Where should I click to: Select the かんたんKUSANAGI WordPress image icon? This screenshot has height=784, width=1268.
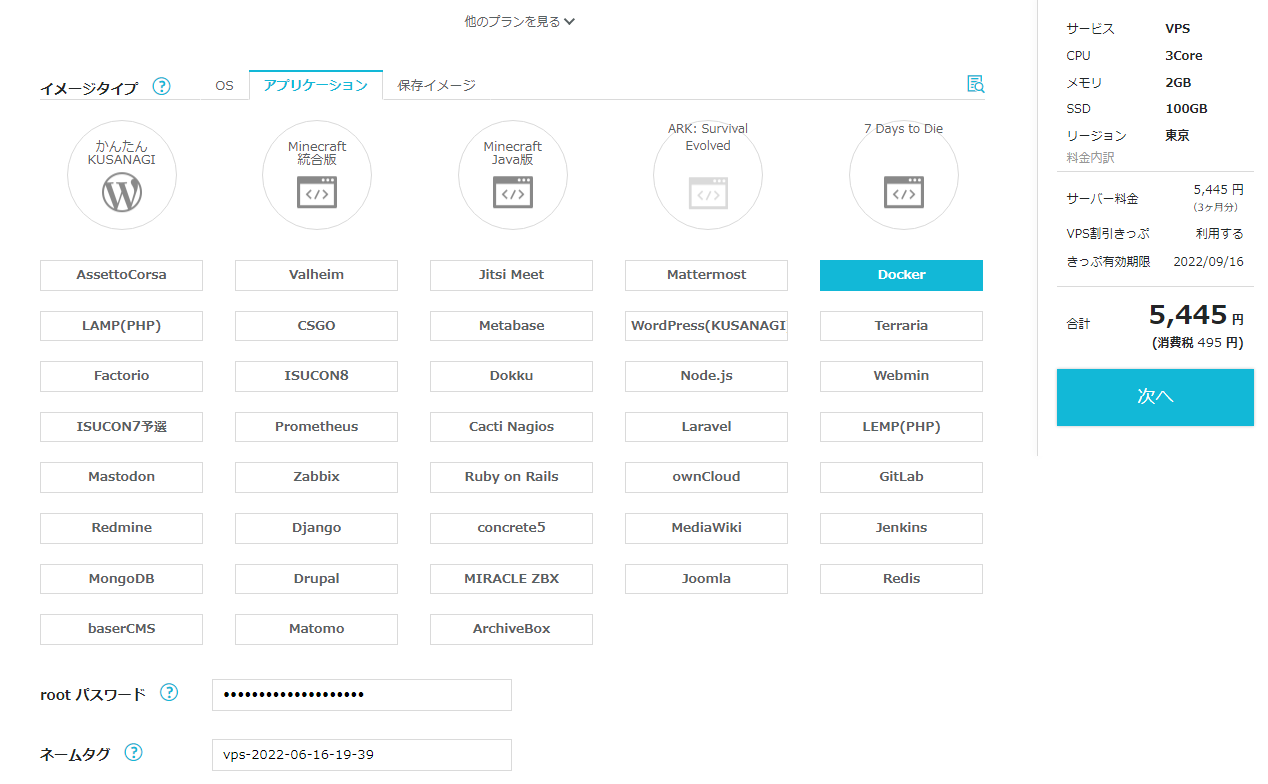coord(122,176)
